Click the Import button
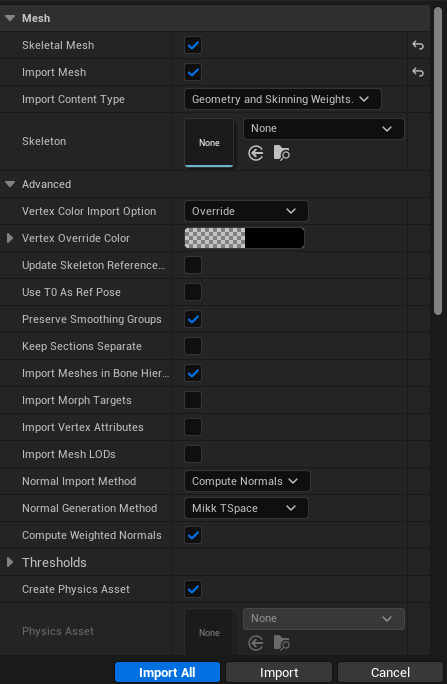 pos(279,672)
